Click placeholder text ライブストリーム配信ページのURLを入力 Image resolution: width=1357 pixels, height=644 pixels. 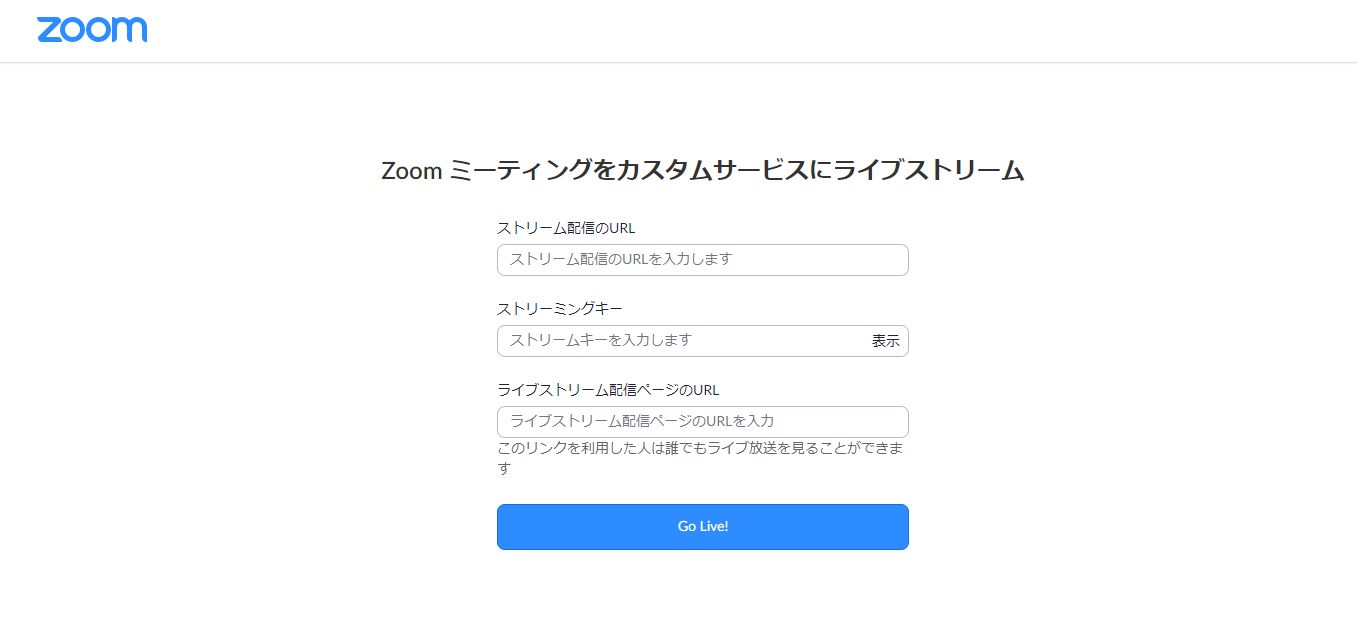tap(642, 422)
